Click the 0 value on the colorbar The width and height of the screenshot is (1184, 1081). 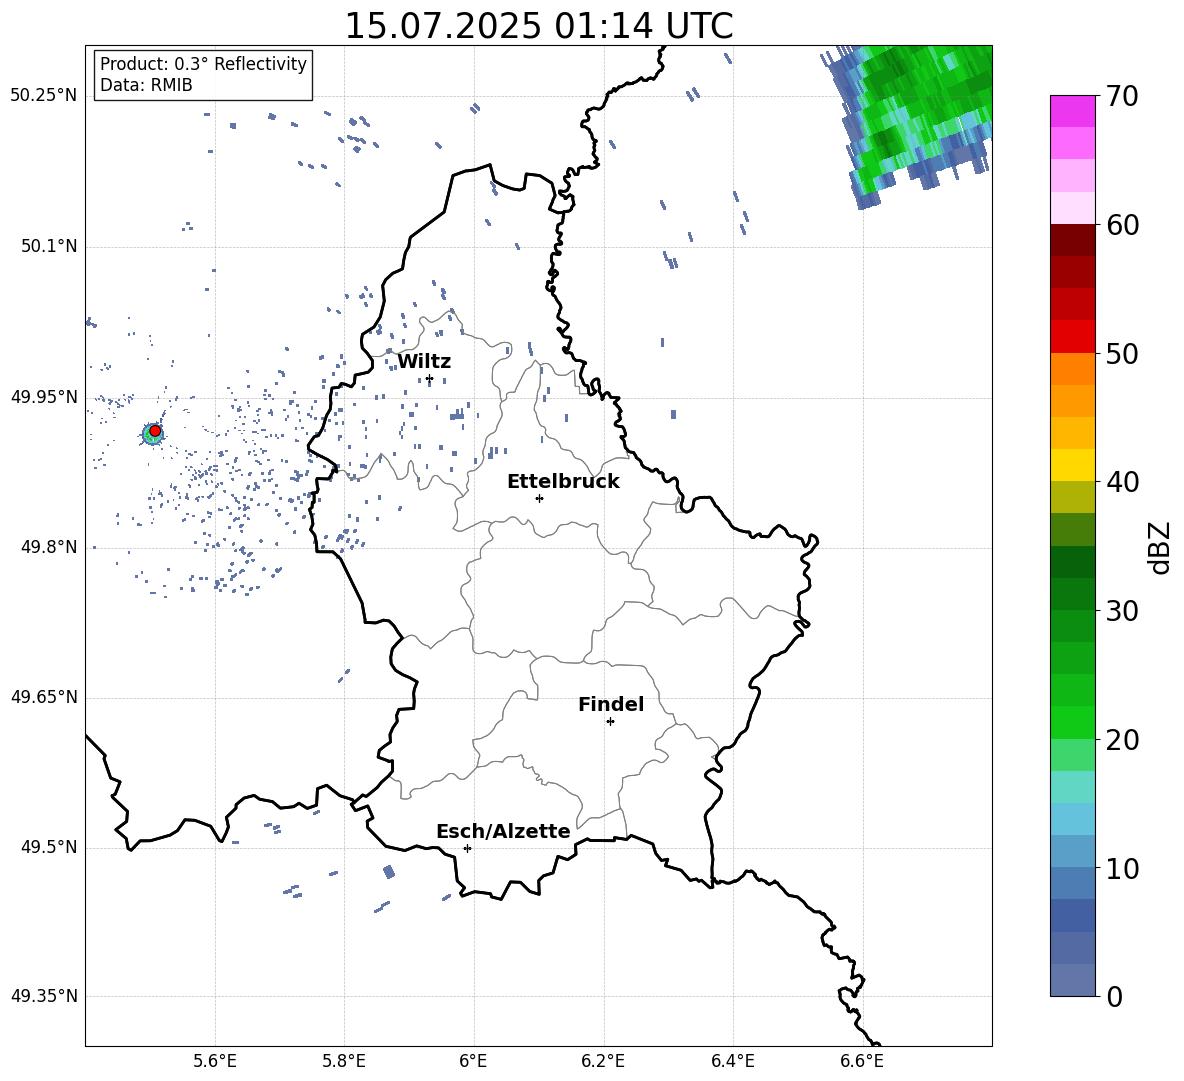coord(1115,996)
